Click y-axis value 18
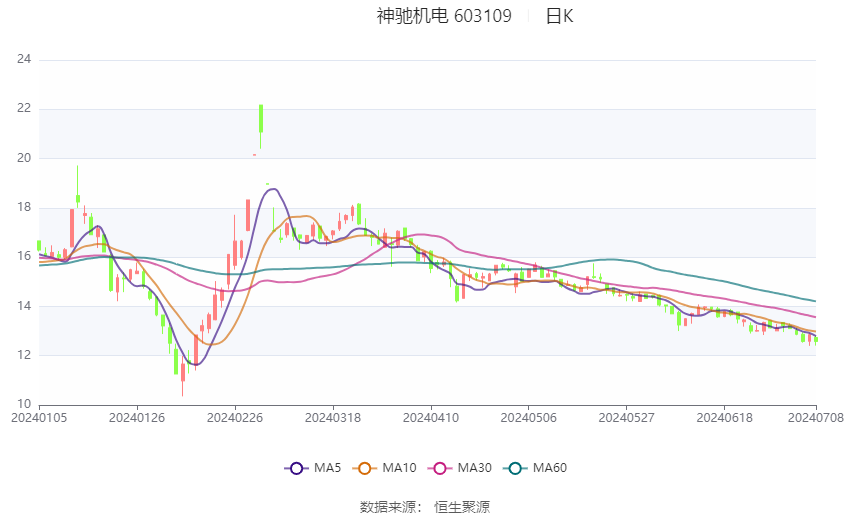This screenshot has width=850, height=517. point(24,207)
